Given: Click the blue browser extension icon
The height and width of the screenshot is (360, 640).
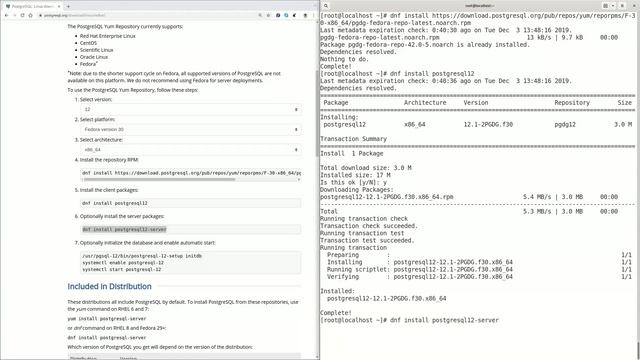Looking at the screenshot, I should 286,15.
